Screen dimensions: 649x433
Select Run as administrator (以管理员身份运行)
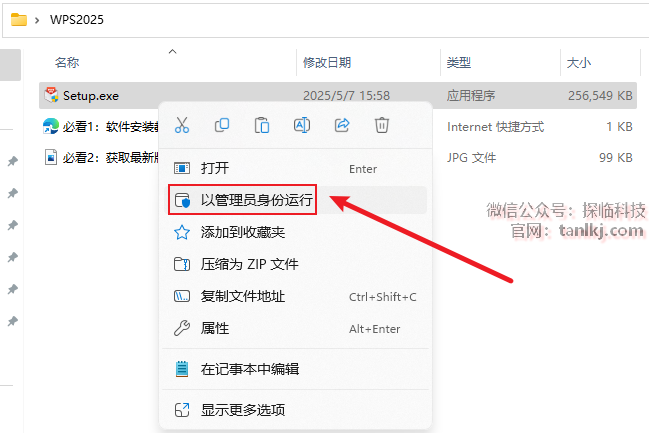click(295, 200)
